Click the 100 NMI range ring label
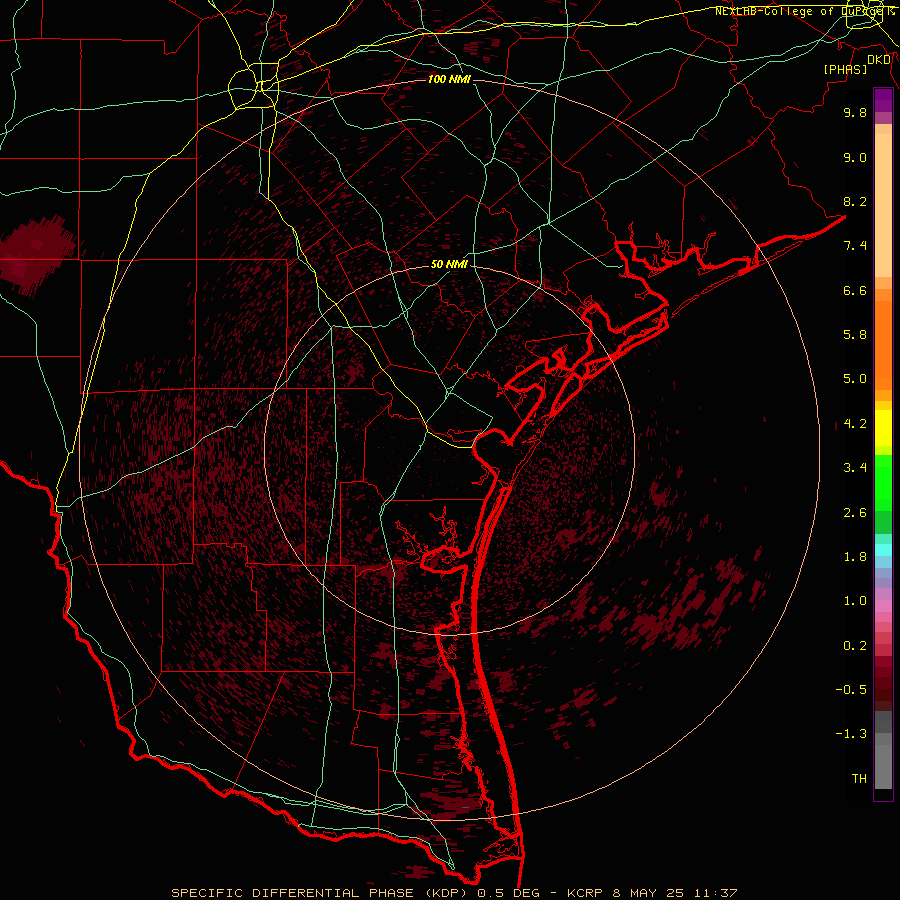This screenshot has width=900, height=900. point(449,79)
